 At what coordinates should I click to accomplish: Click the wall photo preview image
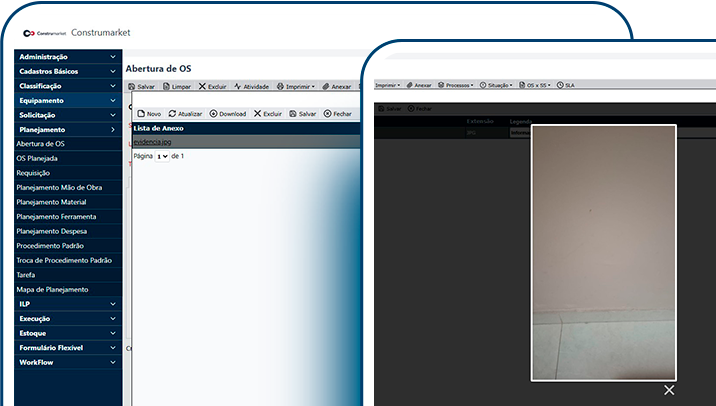point(602,252)
